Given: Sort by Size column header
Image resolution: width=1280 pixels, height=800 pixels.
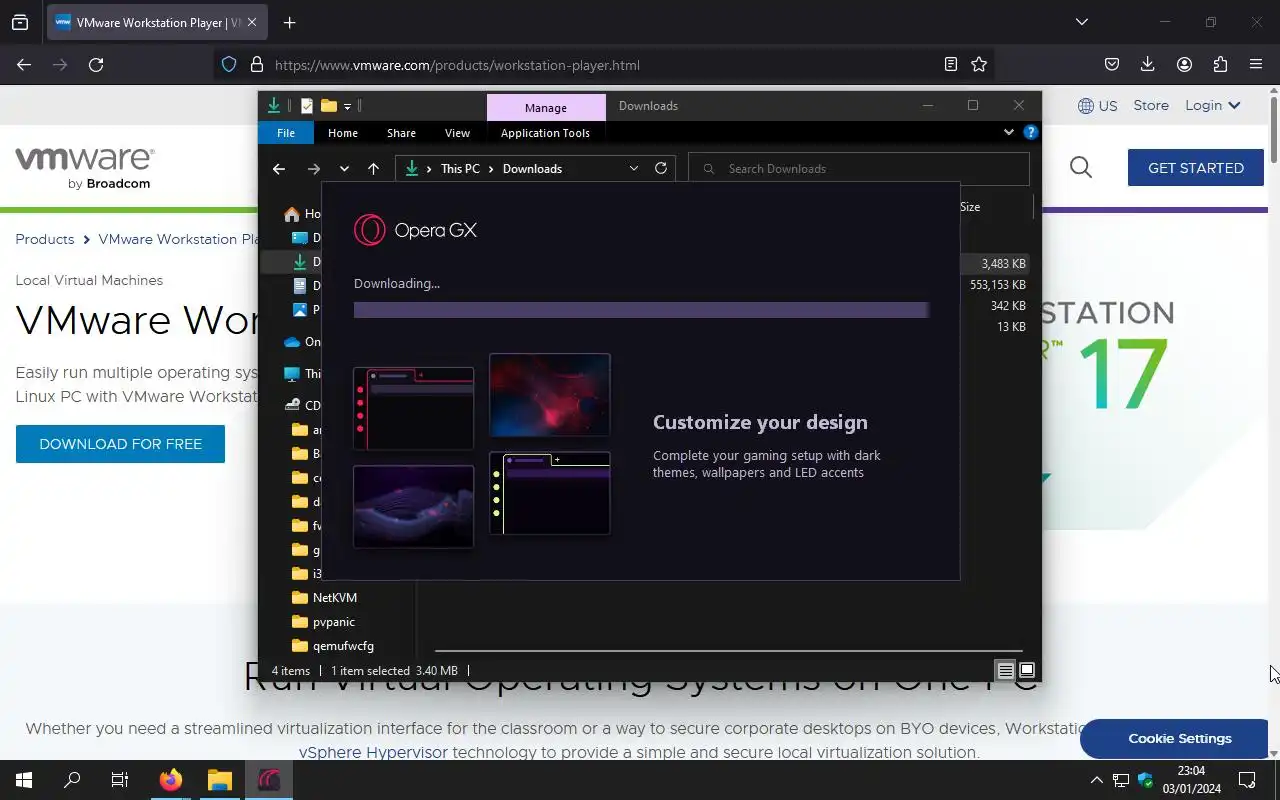Looking at the screenshot, I should tap(970, 207).
